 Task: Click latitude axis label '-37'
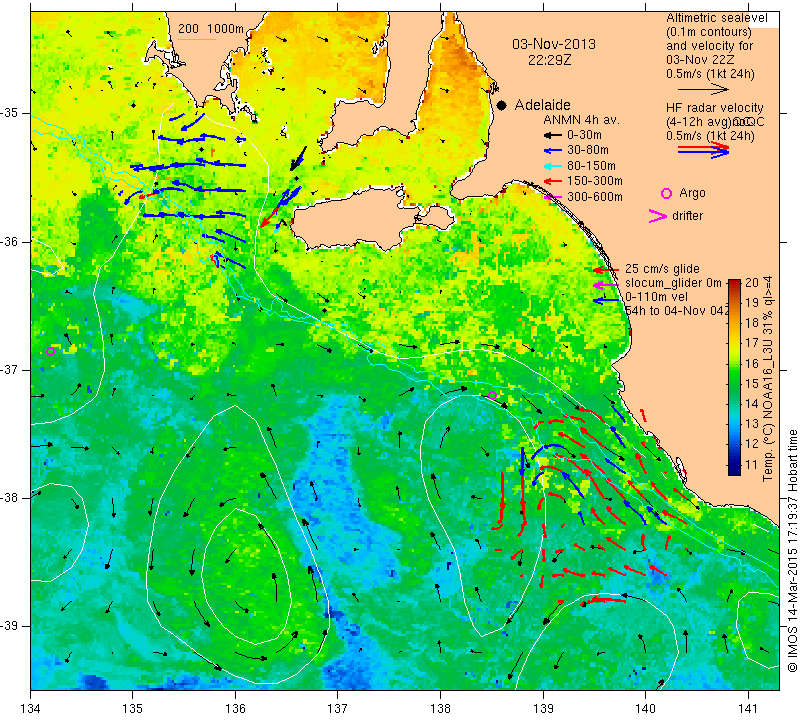point(10,369)
